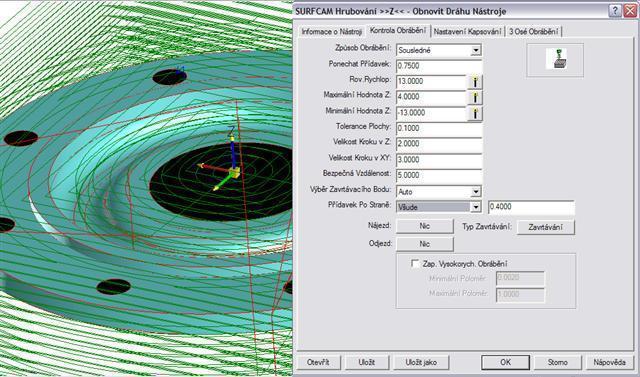
Task: Expand the Přídavek Po Straně dropdown
Action: pyautogui.click(x=476, y=207)
